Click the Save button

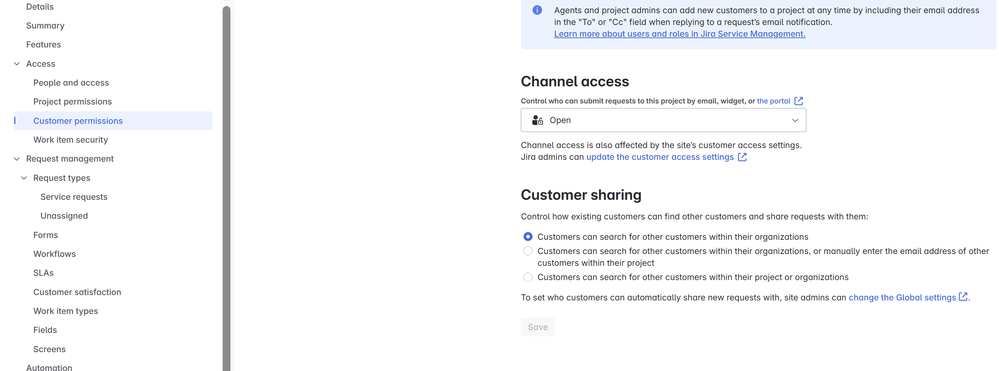538,327
